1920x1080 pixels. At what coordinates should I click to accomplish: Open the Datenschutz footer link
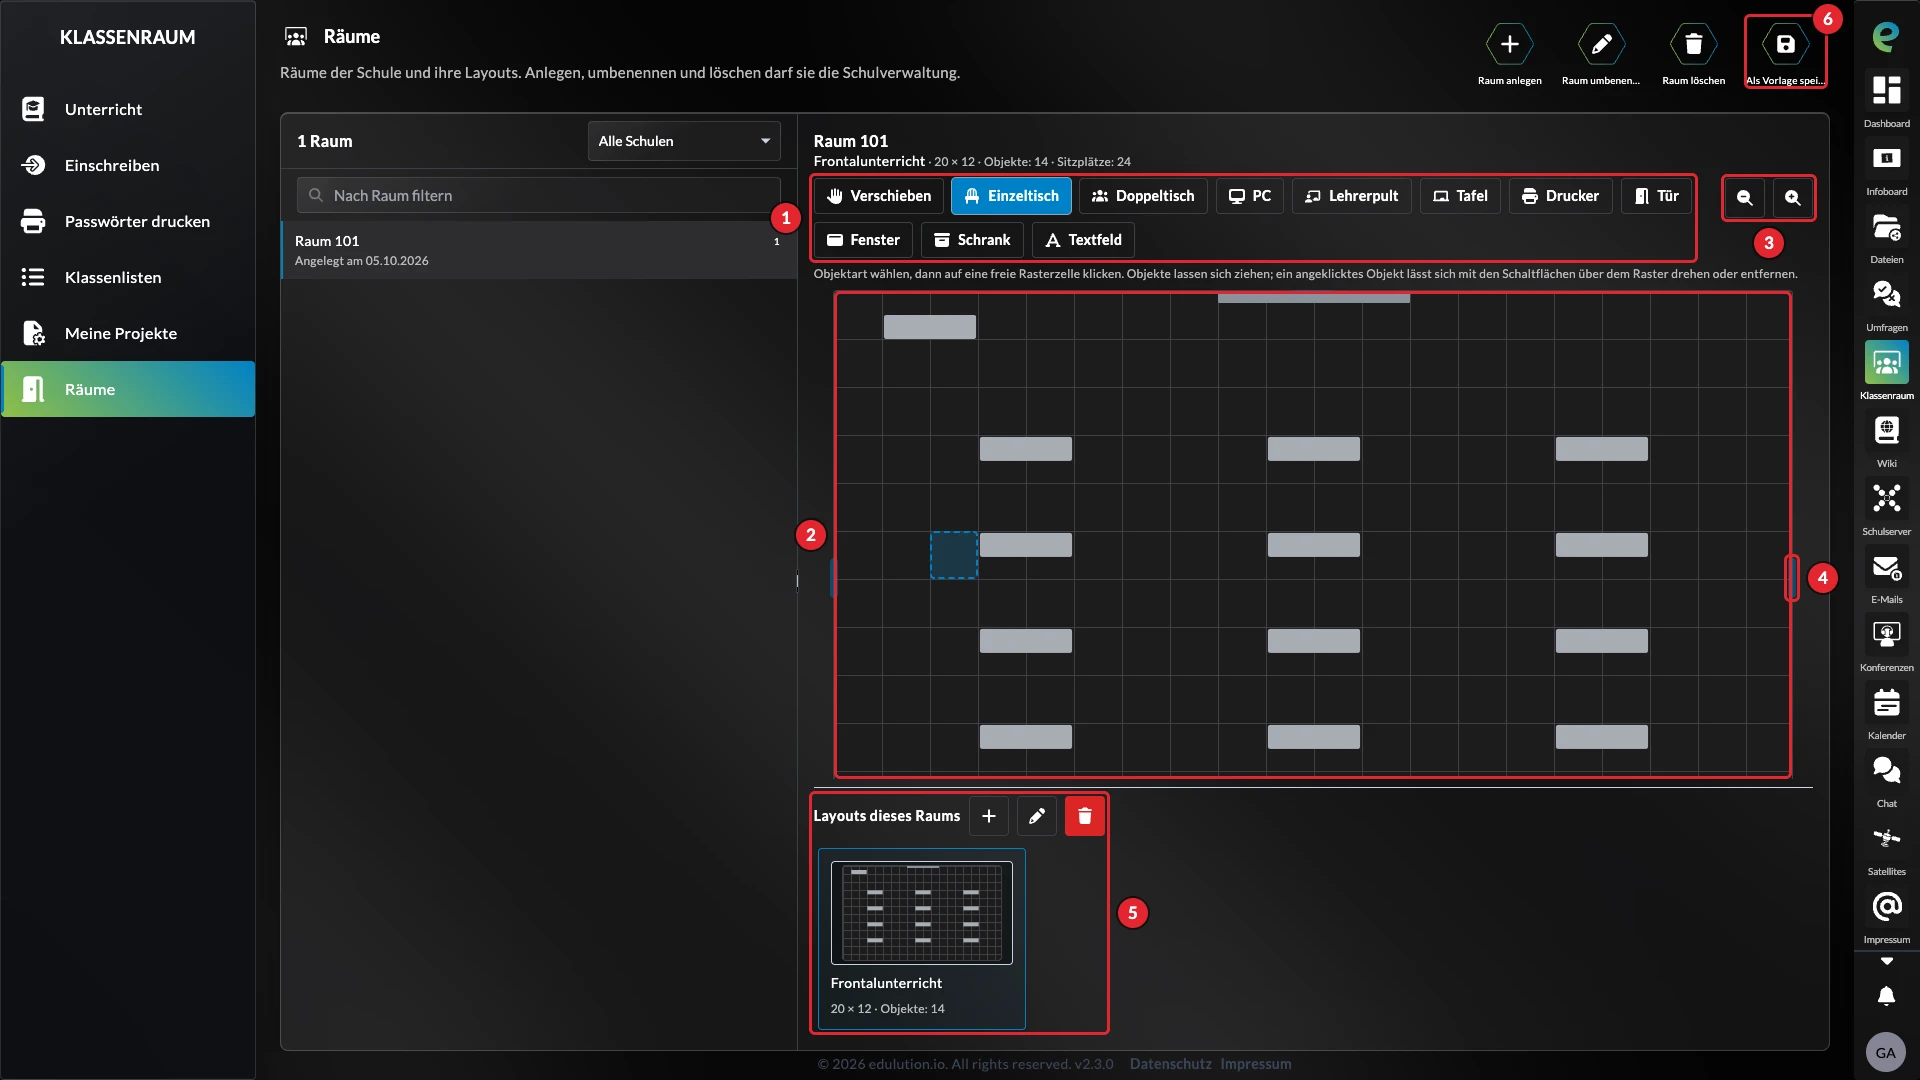(x=1170, y=1064)
